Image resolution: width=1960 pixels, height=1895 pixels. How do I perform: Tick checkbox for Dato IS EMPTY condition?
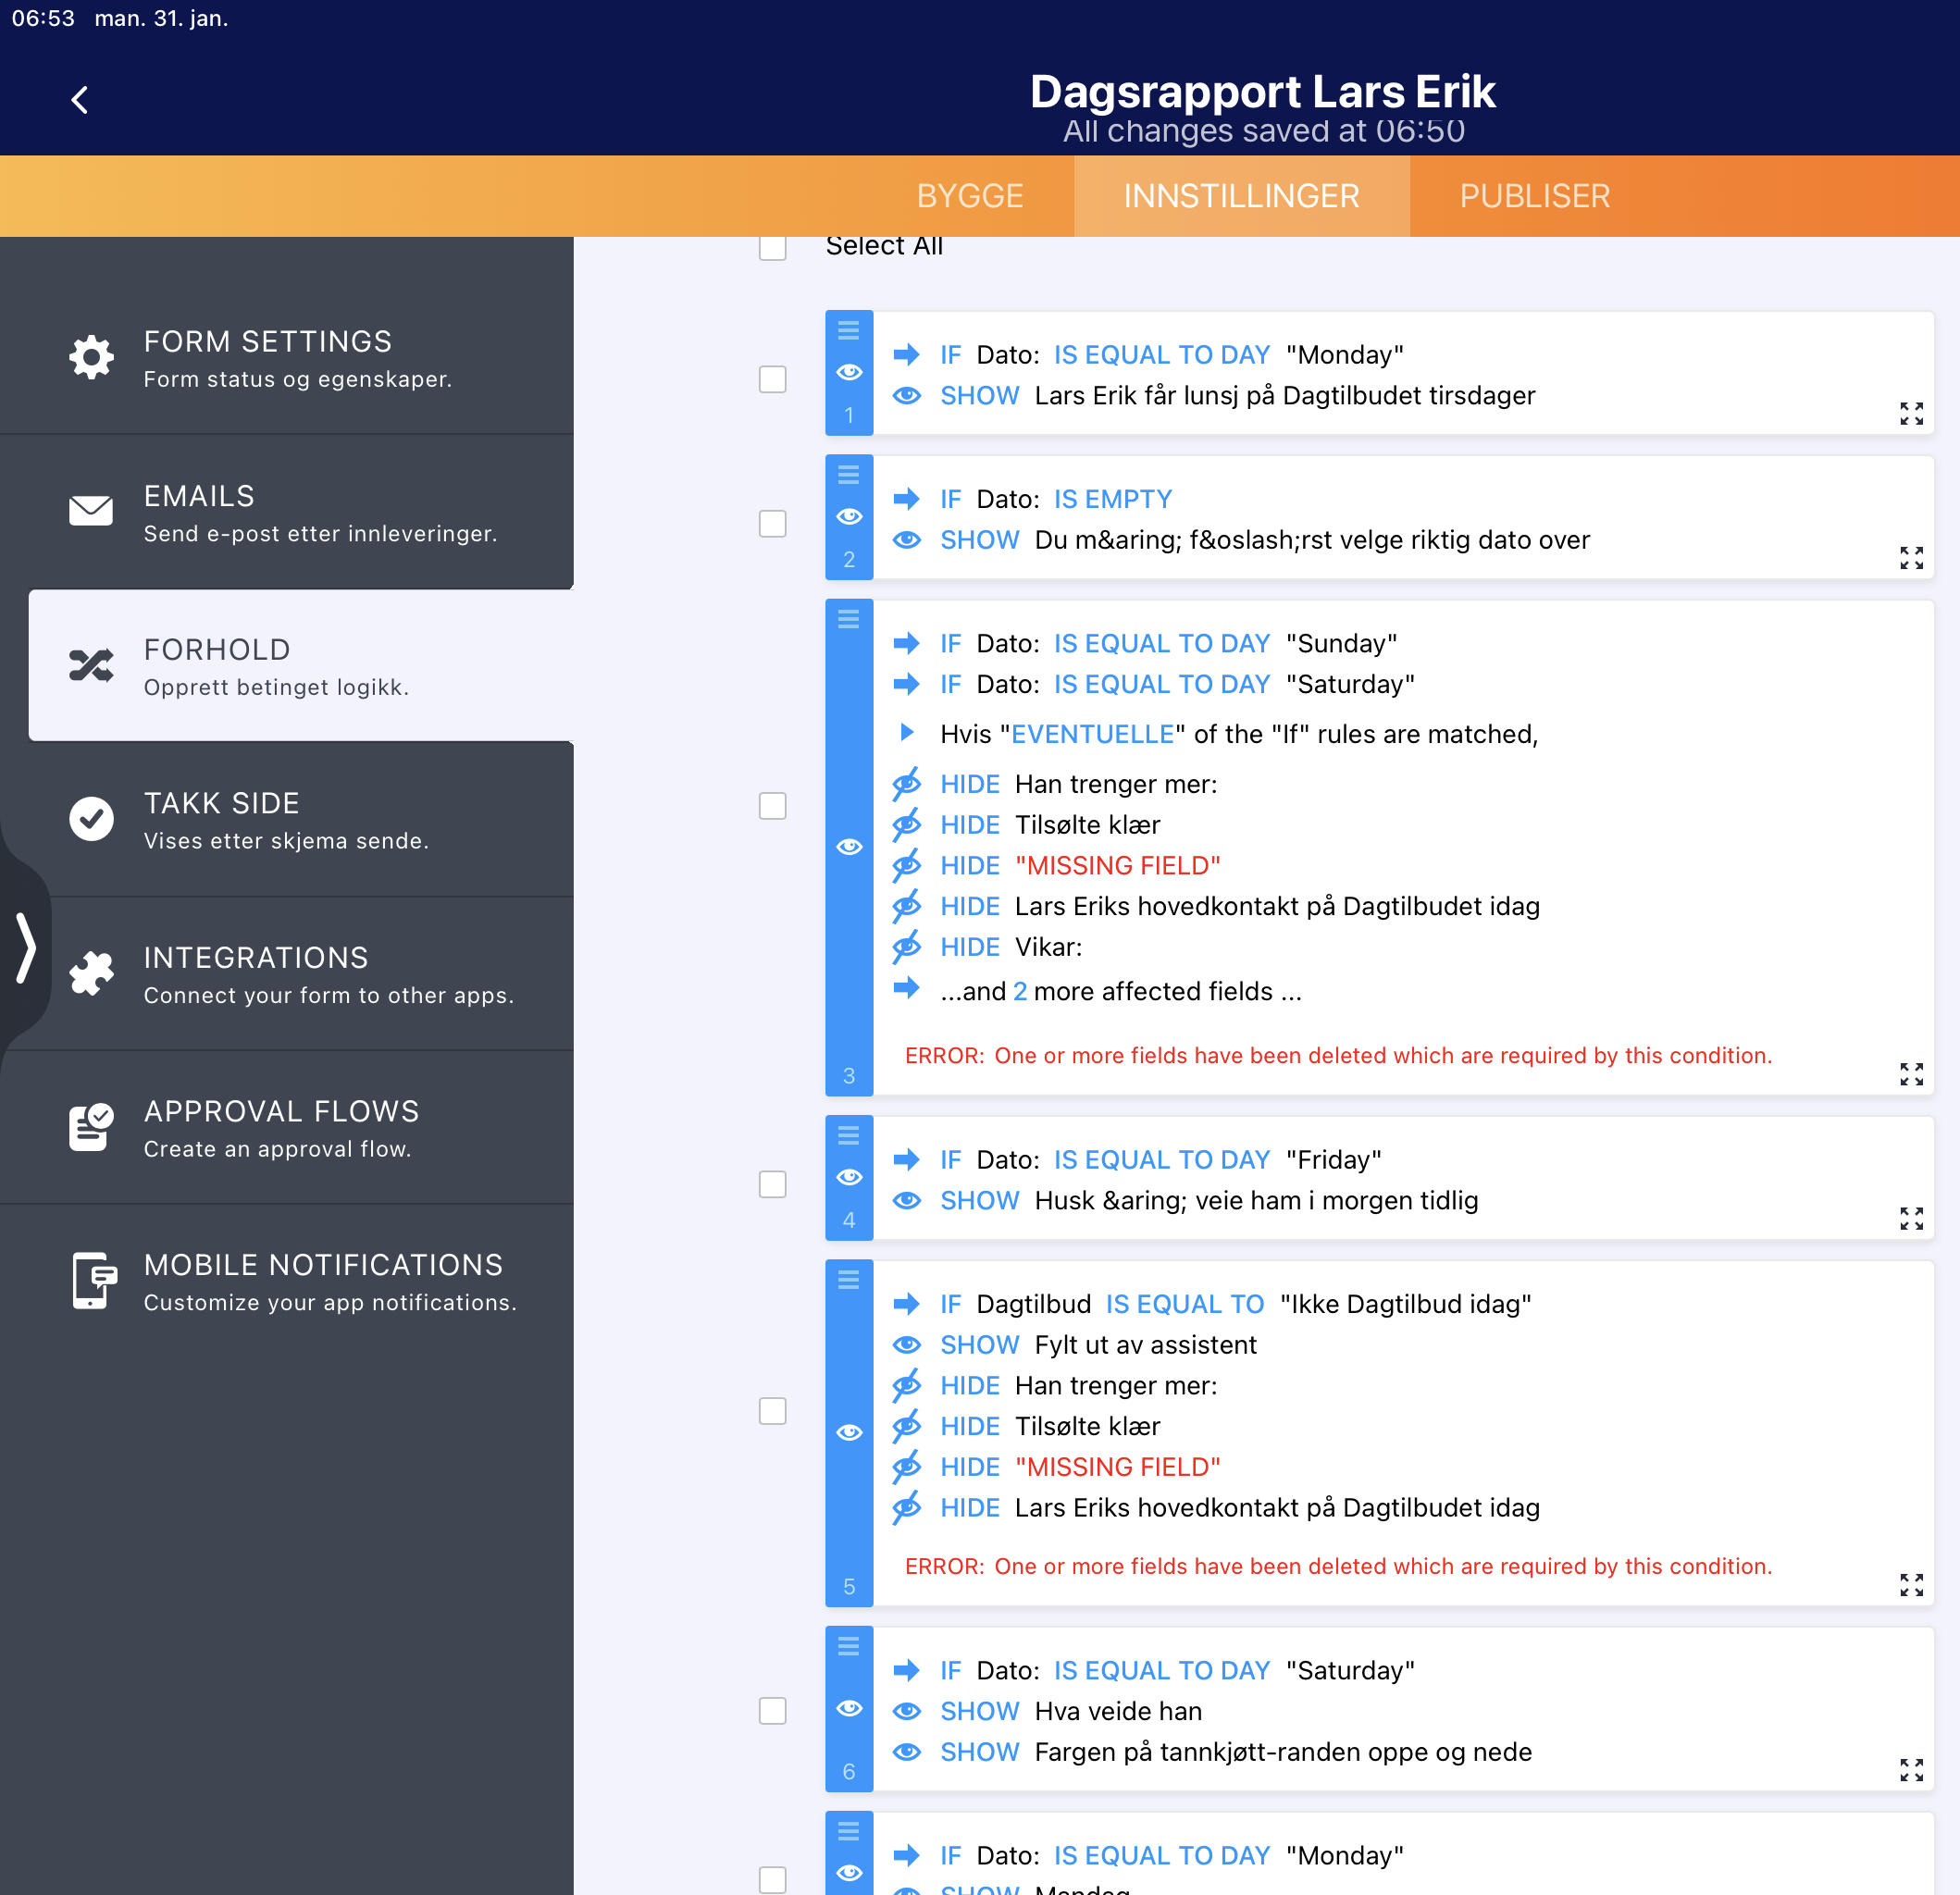(772, 523)
